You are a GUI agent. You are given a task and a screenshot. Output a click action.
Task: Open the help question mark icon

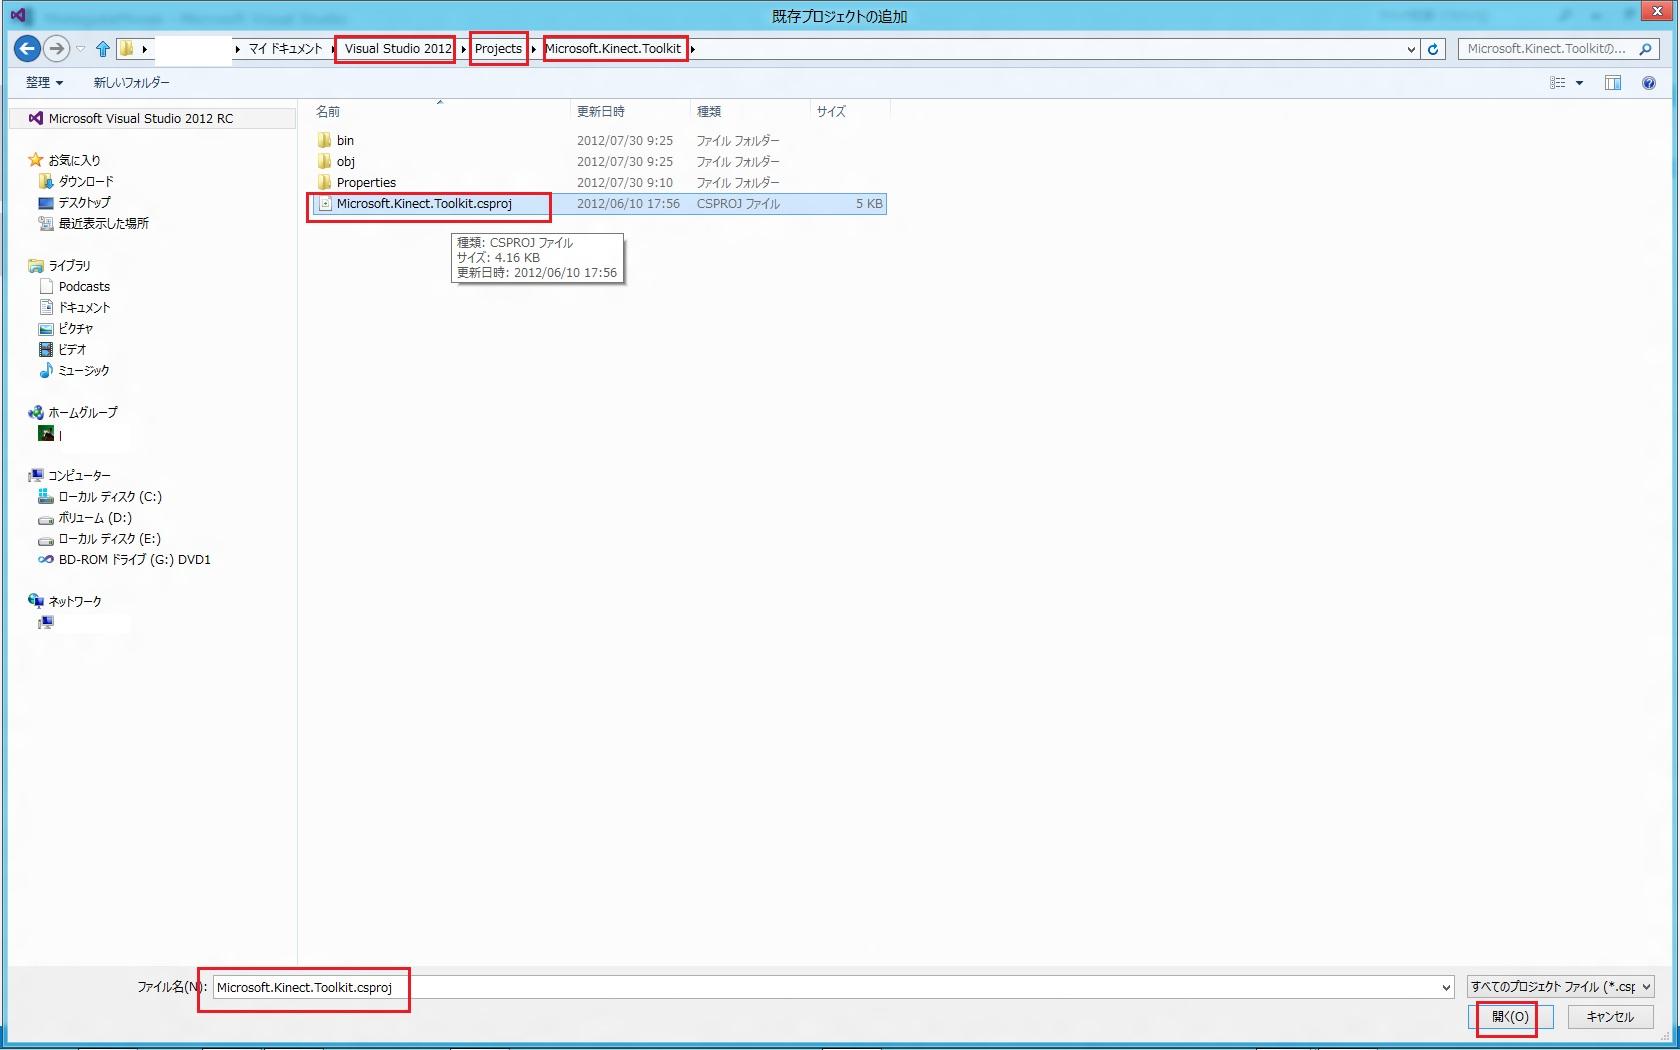pos(1649,83)
